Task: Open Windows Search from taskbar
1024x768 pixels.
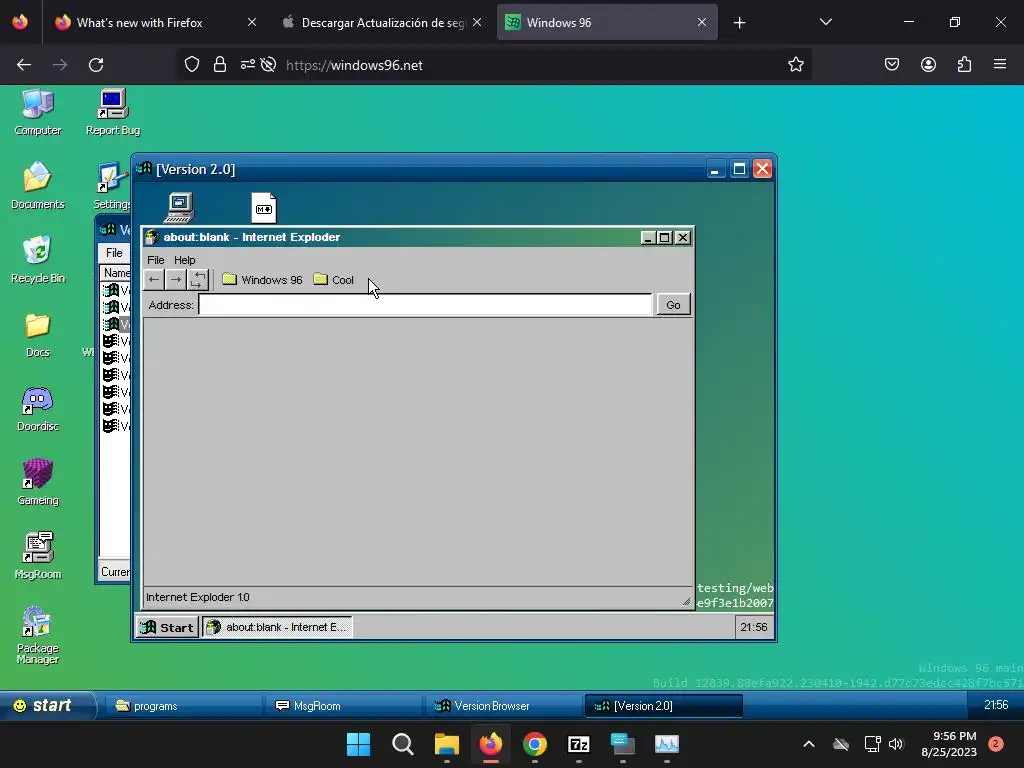Action: (402, 744)
